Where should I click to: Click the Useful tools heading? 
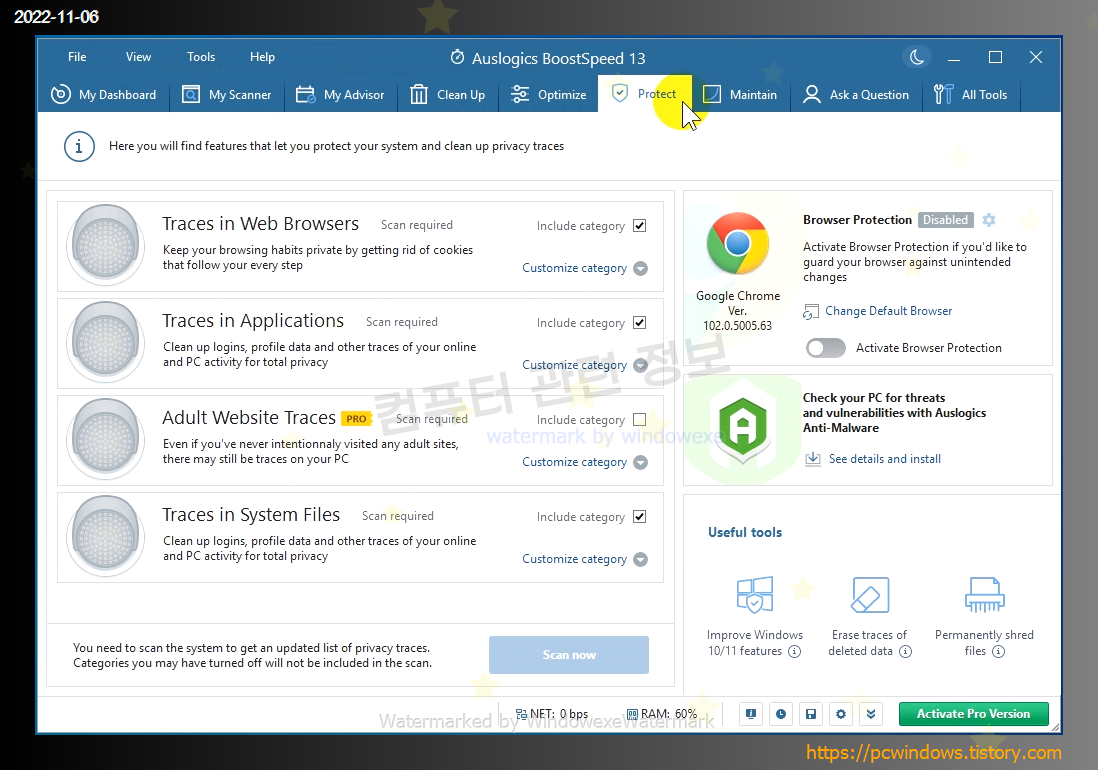(x=744, y=532)
